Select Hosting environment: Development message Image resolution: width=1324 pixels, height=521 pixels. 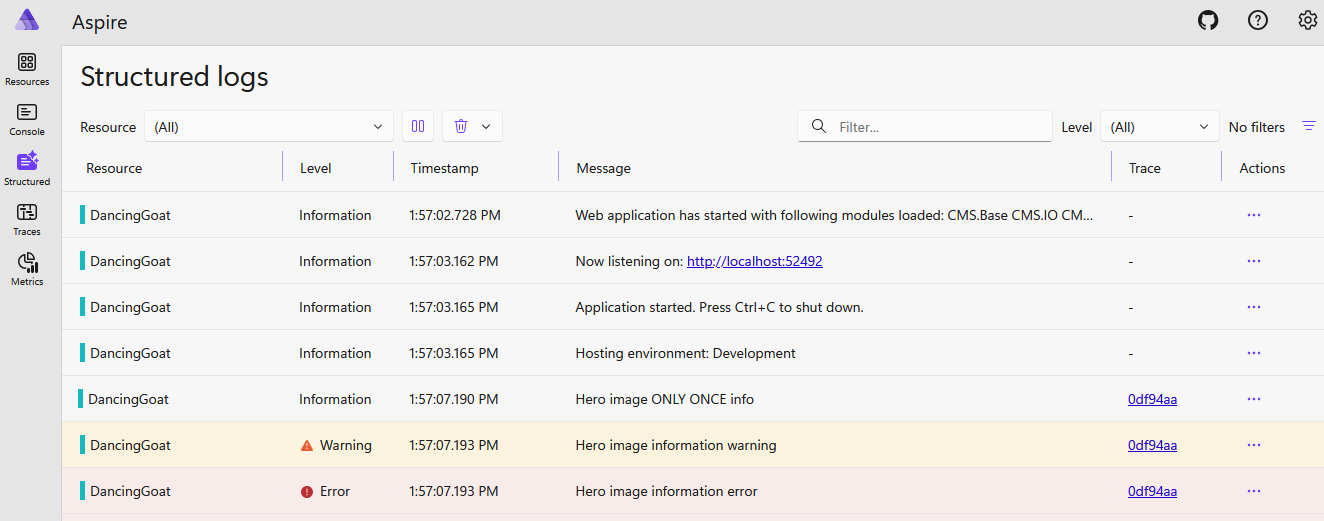point(685,353)
